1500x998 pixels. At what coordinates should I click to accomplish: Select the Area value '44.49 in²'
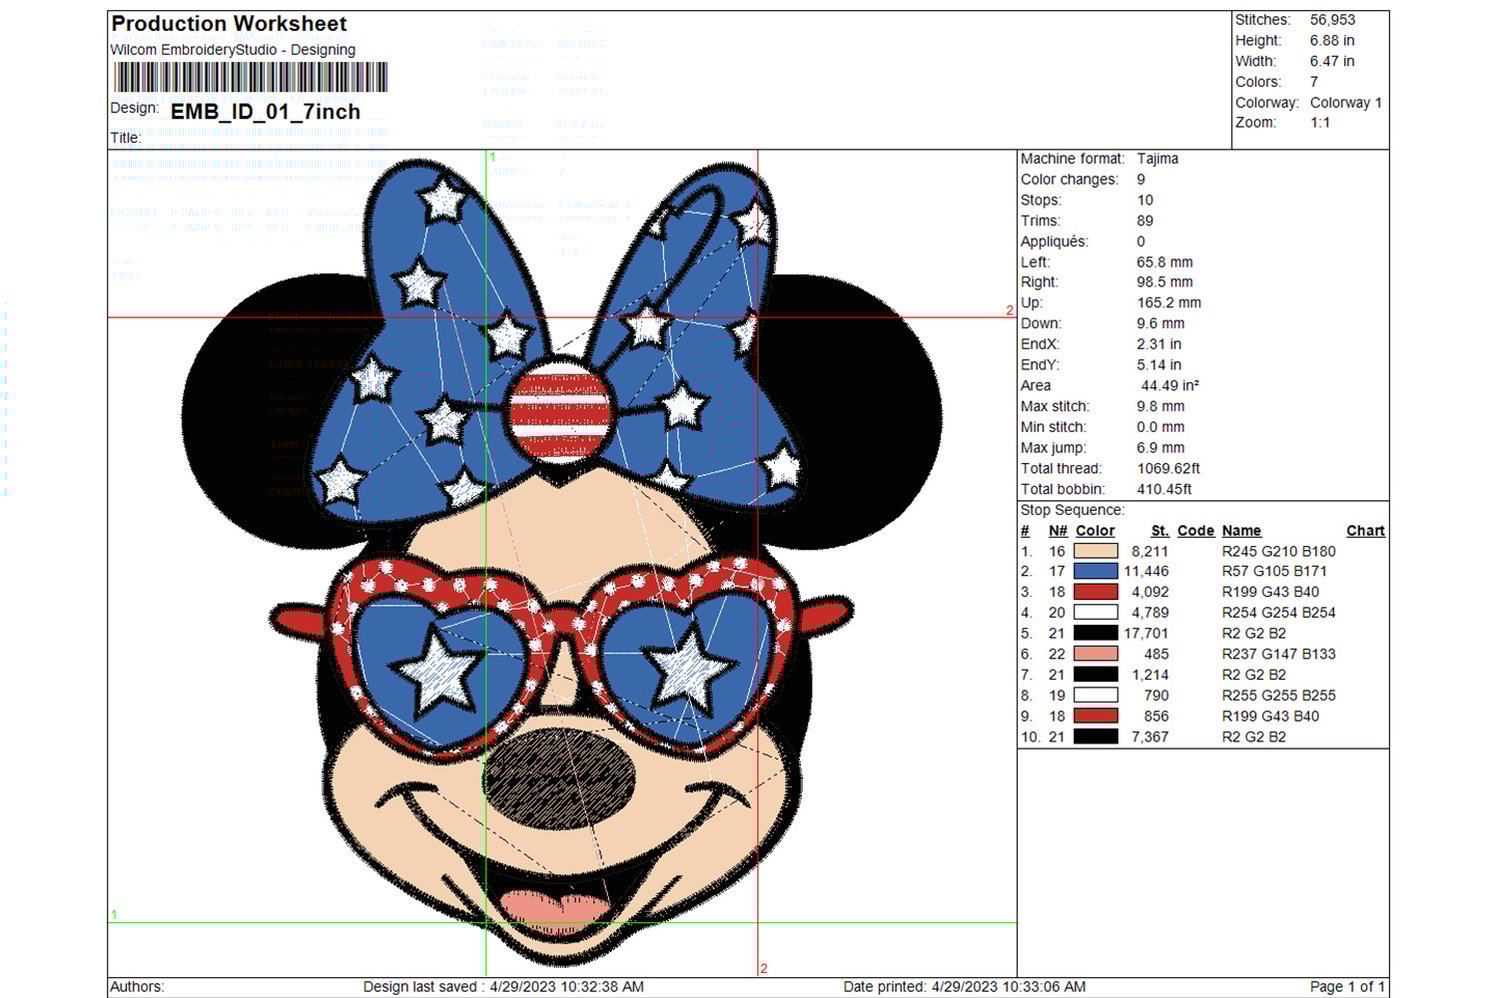(1170, 386)
